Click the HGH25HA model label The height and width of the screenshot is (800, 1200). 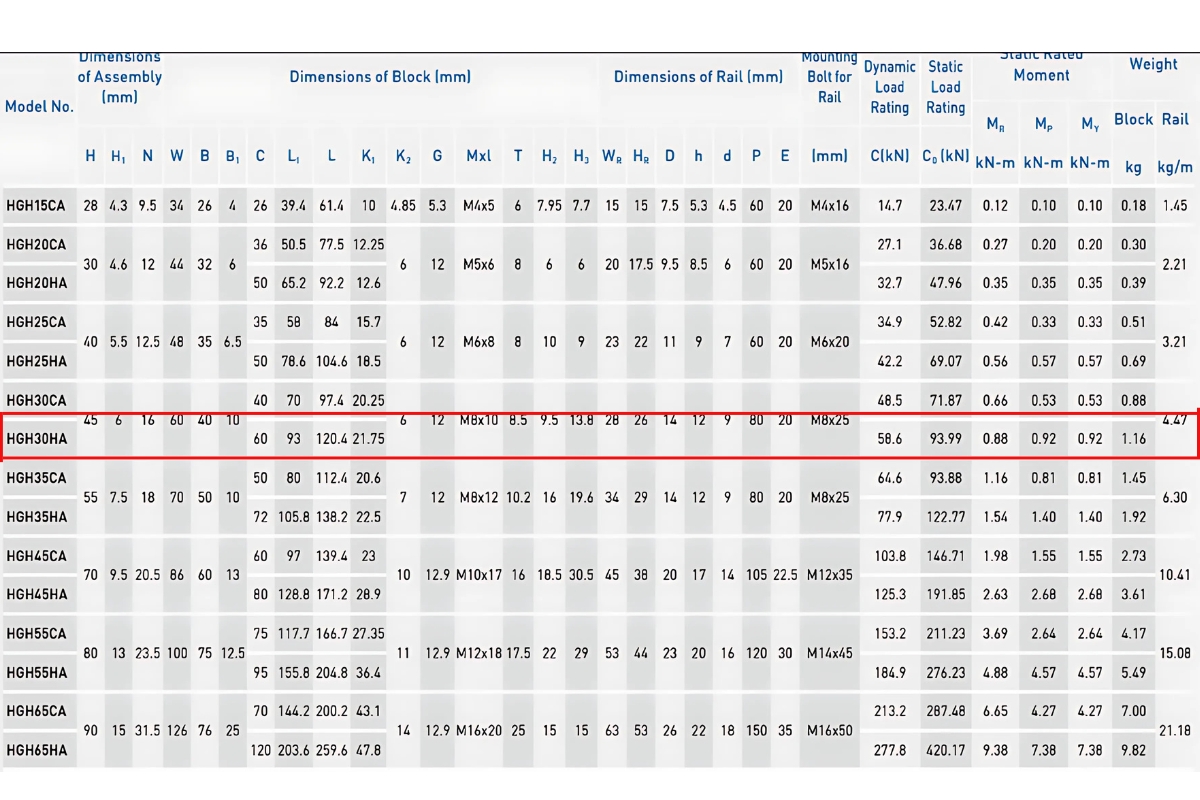tap(36, 361)
